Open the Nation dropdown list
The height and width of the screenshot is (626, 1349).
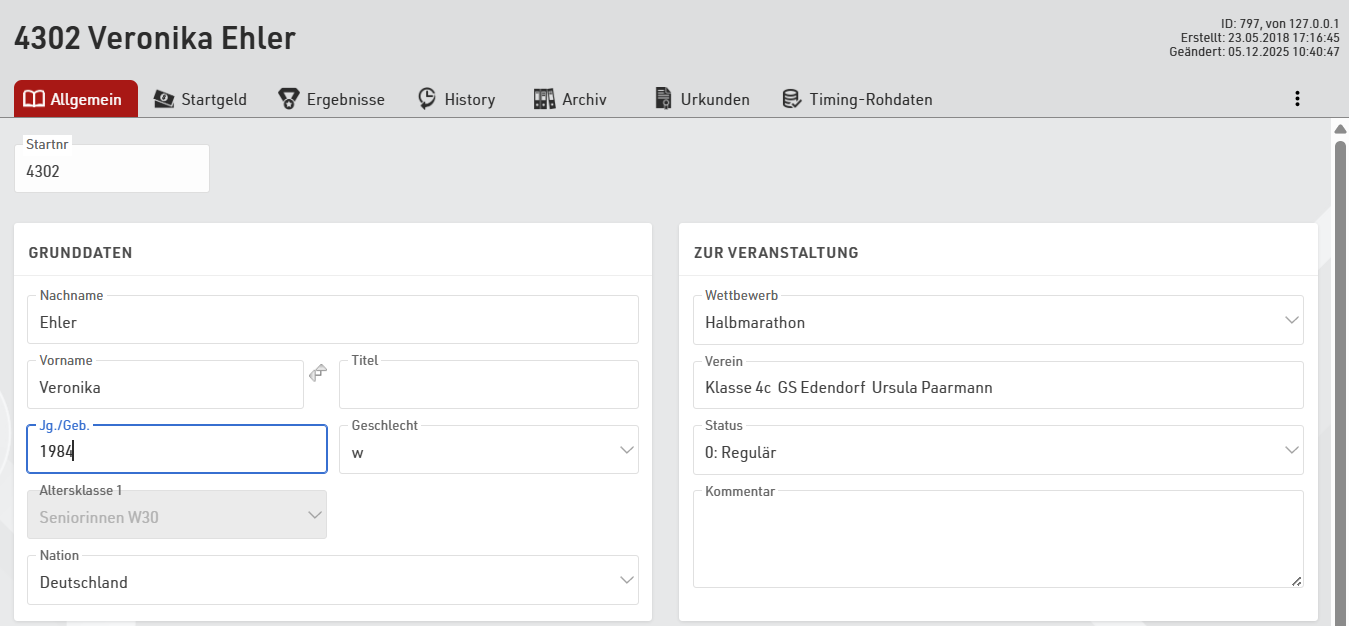(627, 581)
